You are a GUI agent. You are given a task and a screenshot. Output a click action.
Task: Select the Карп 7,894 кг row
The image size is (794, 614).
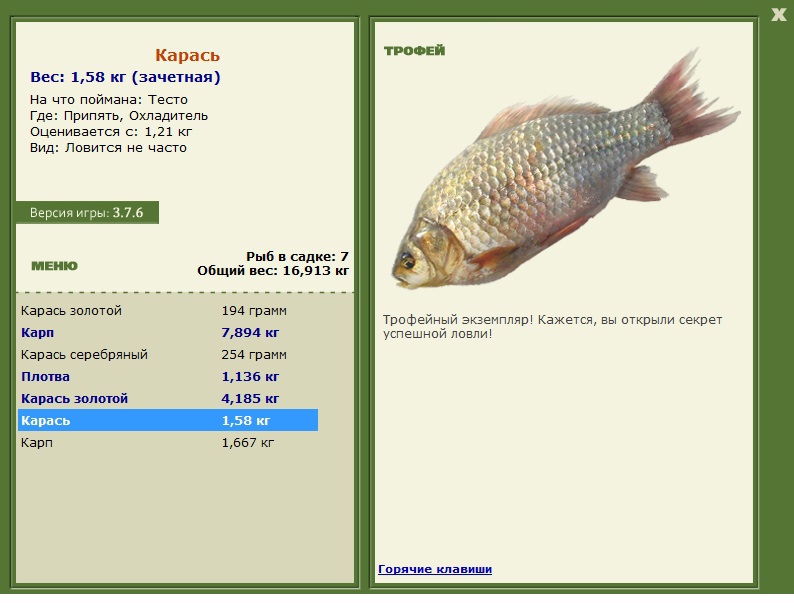point(168,333)
